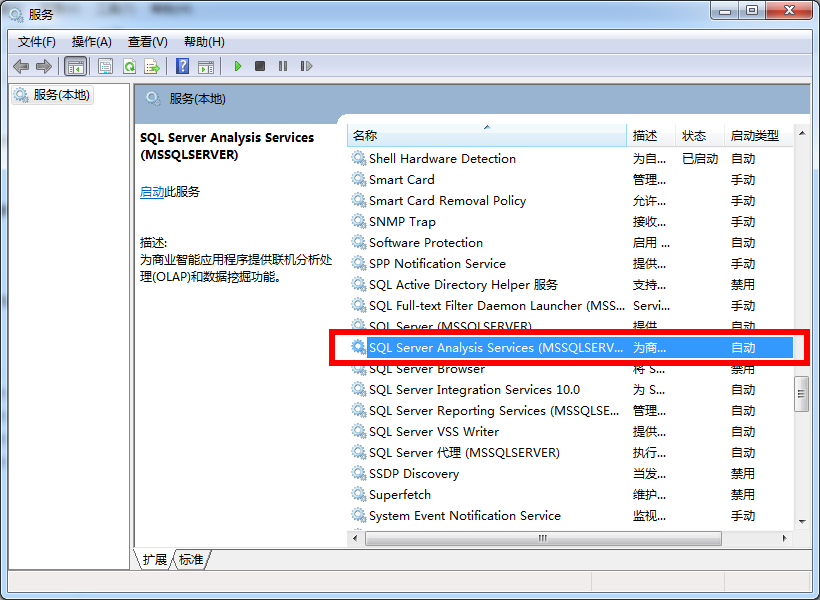The width and height of the screenshot is (820, 600).
Task: Click the gear icon of SQL Server VSS Writer
Action: point(358,431)
